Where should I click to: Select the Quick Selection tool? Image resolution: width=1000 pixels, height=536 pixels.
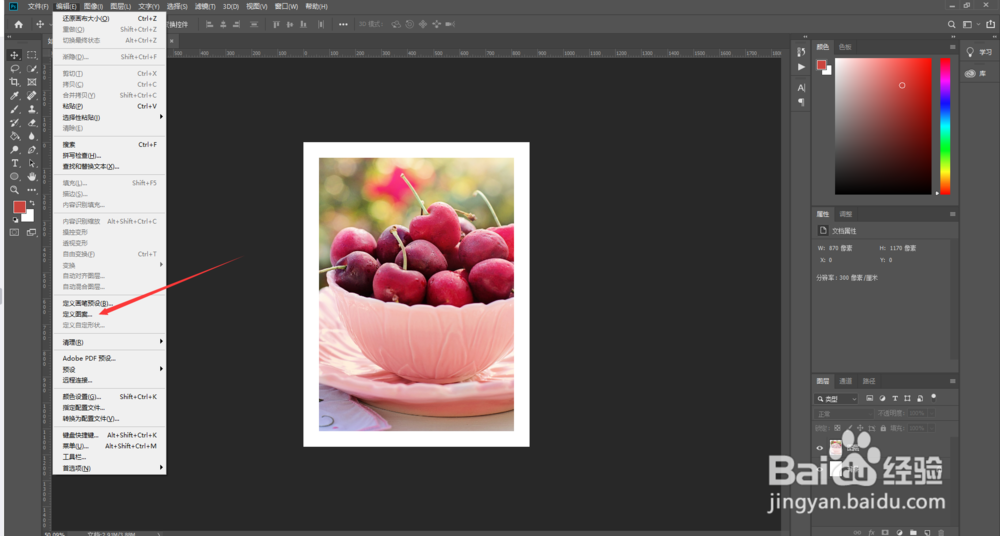click(x=32, y=69)
